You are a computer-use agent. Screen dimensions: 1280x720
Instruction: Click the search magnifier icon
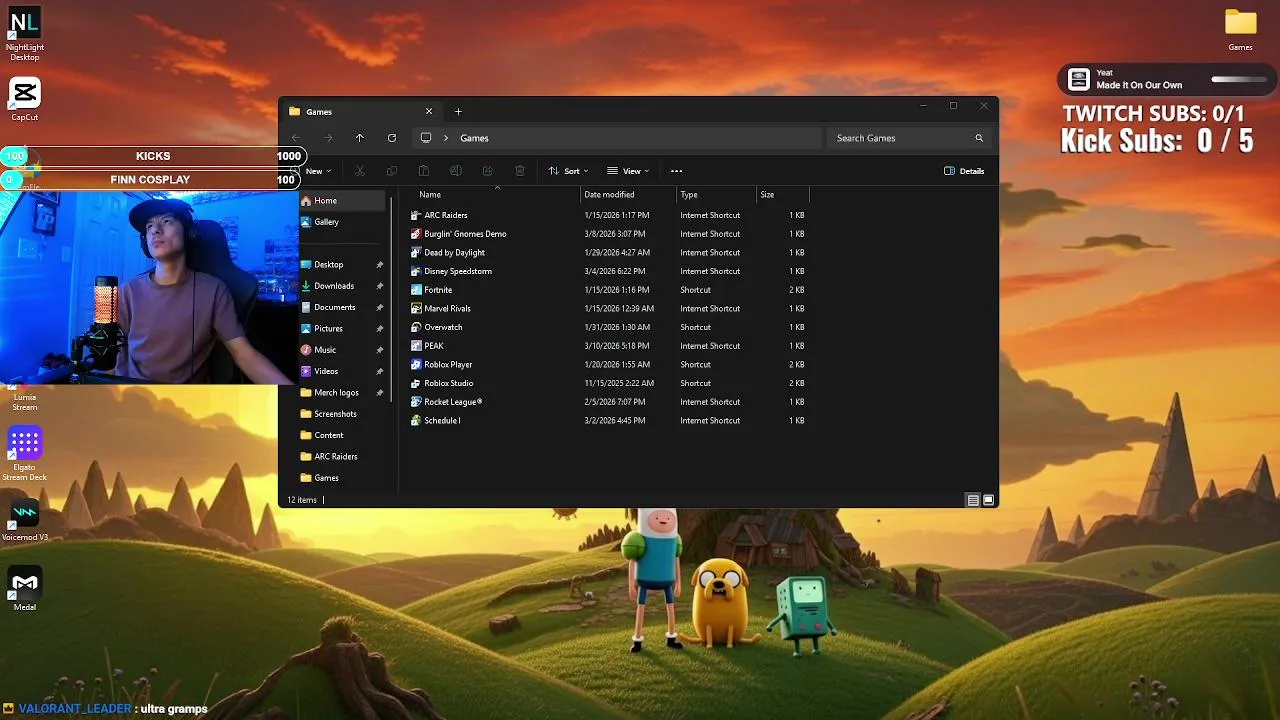click(x=979, y=138)
